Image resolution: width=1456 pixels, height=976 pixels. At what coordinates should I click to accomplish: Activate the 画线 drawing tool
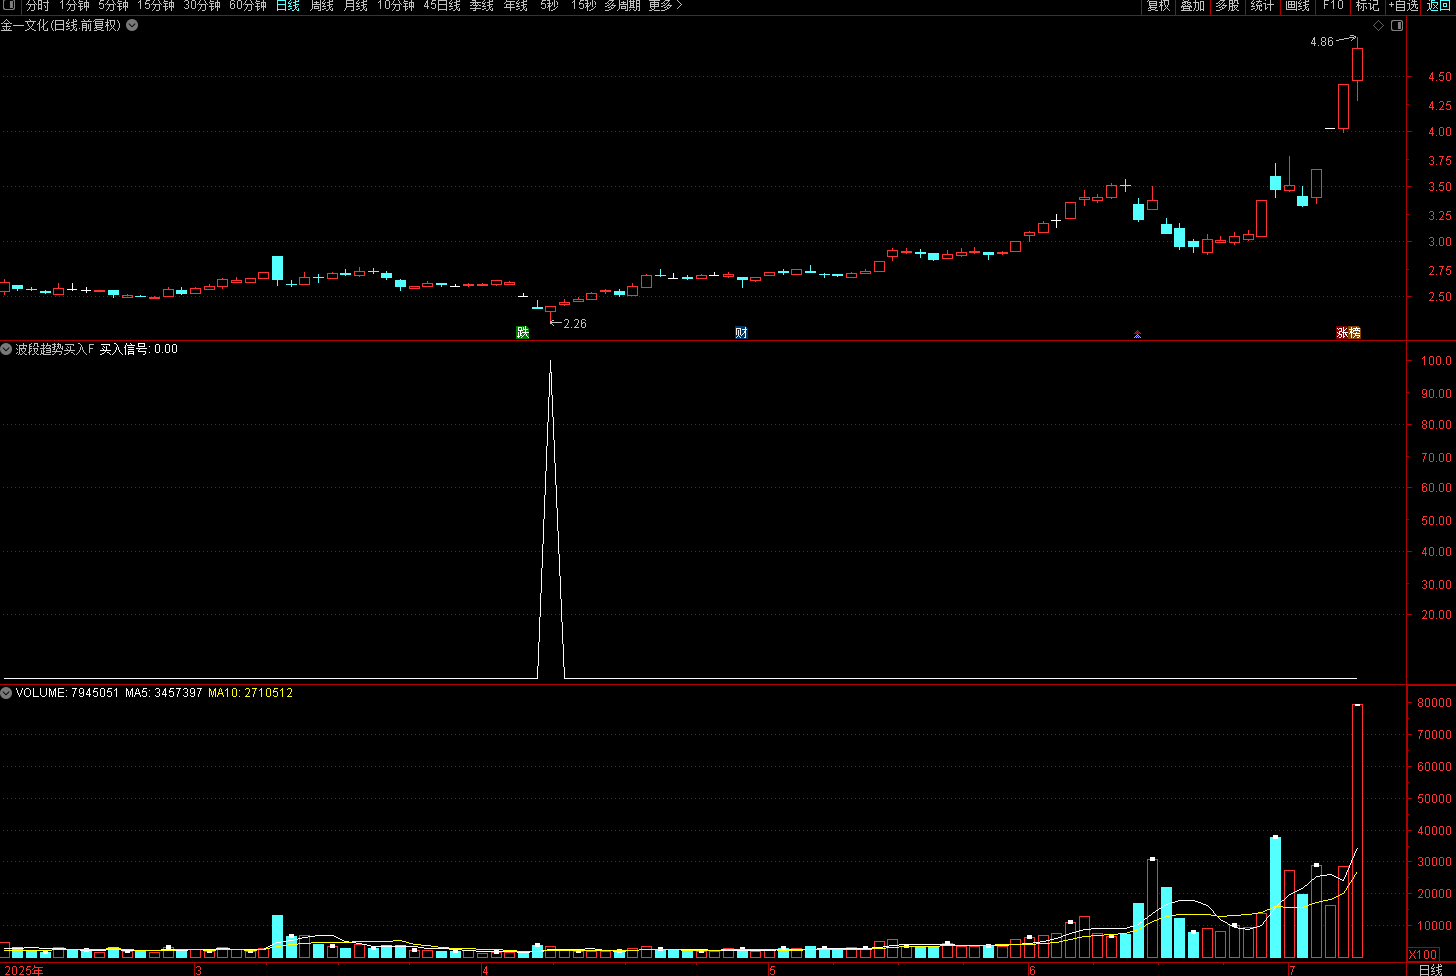[x=1297, y=6]
